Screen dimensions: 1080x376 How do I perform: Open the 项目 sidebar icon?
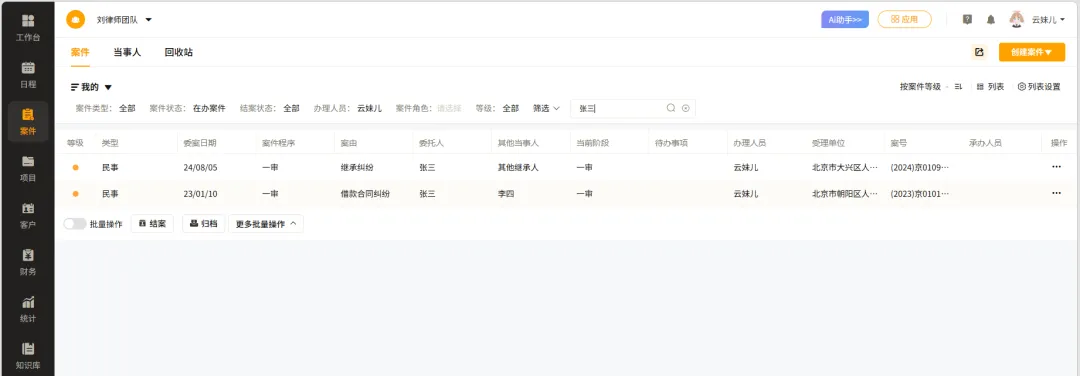click(28, 161)
